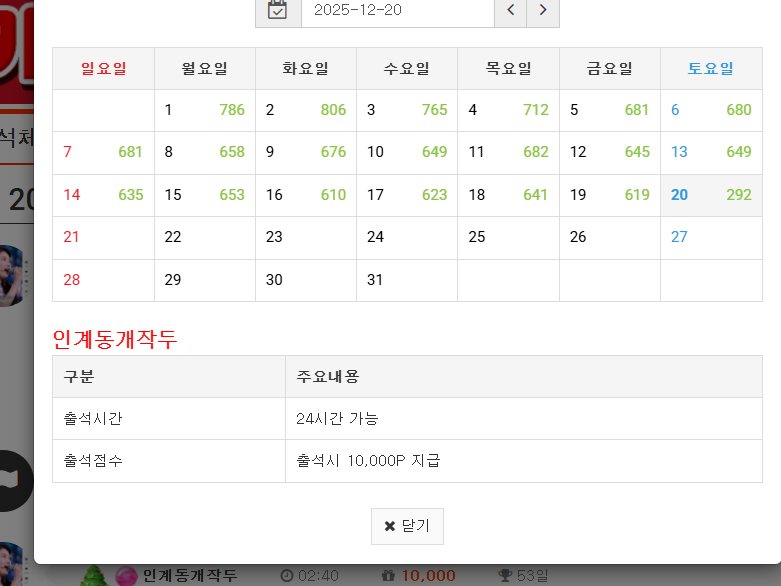Advance to next date with right chevron
781x586 pixels.
click(542, 10)
